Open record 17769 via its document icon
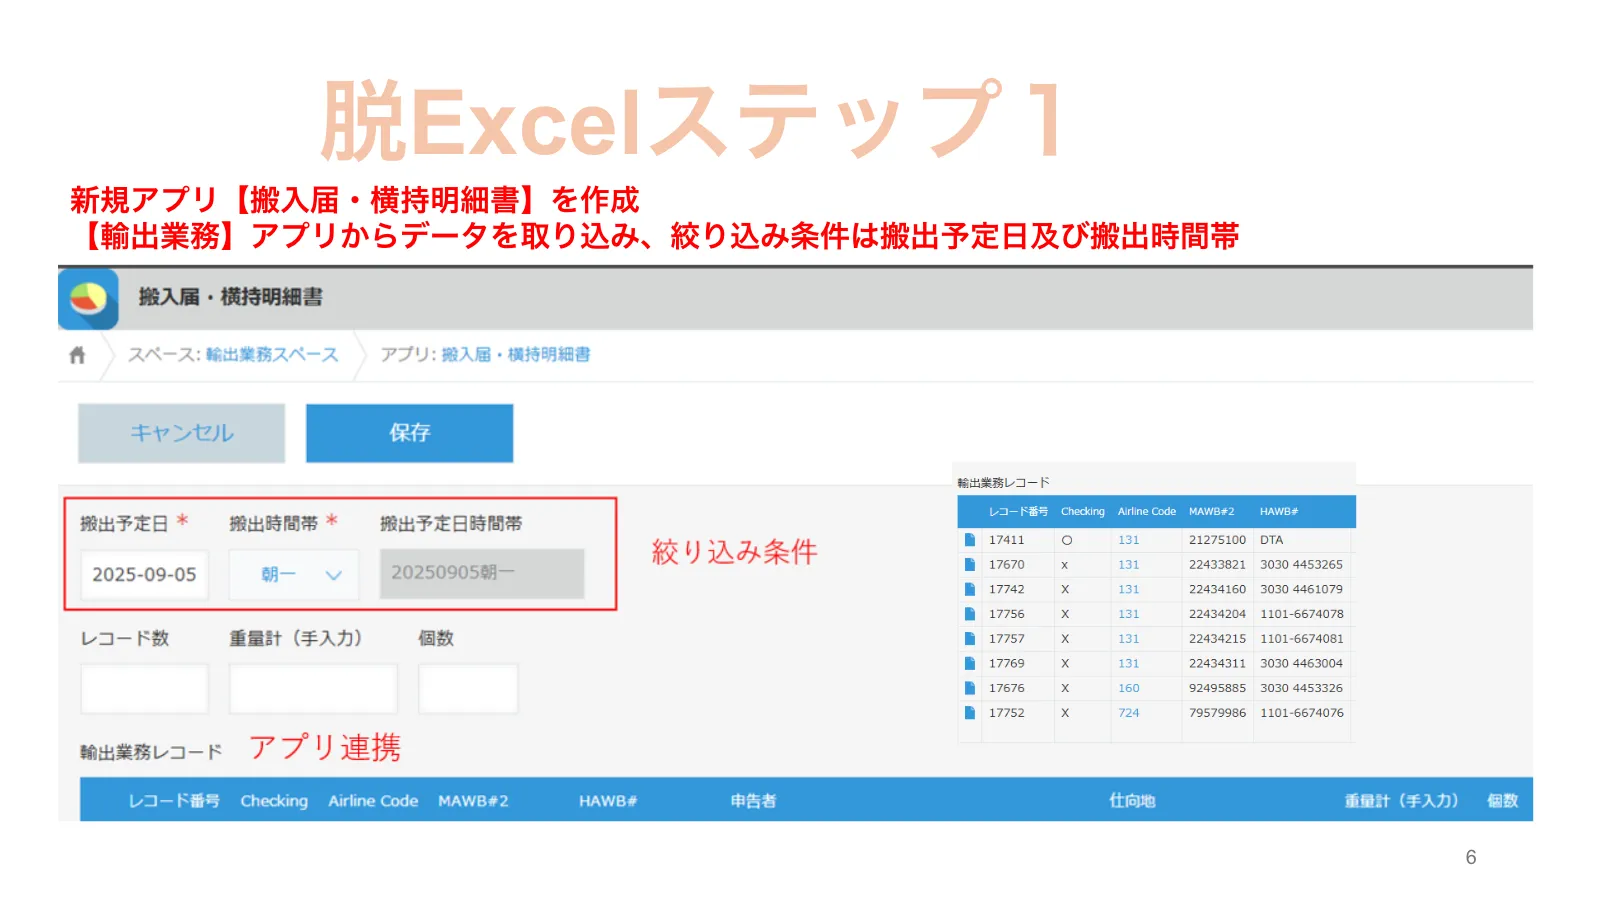1597x898 pixels. tap(969, 664)
